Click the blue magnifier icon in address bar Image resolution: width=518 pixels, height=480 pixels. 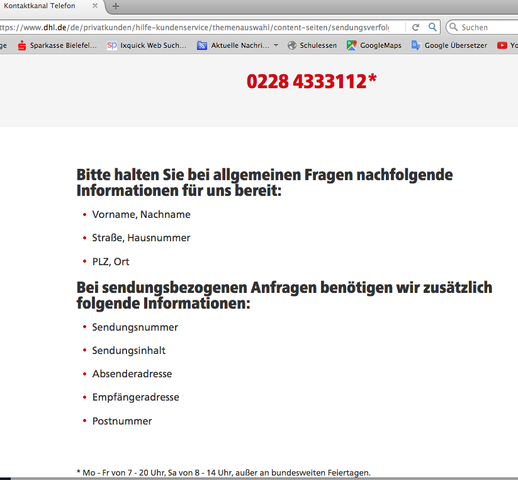click(x=432, y=27)
